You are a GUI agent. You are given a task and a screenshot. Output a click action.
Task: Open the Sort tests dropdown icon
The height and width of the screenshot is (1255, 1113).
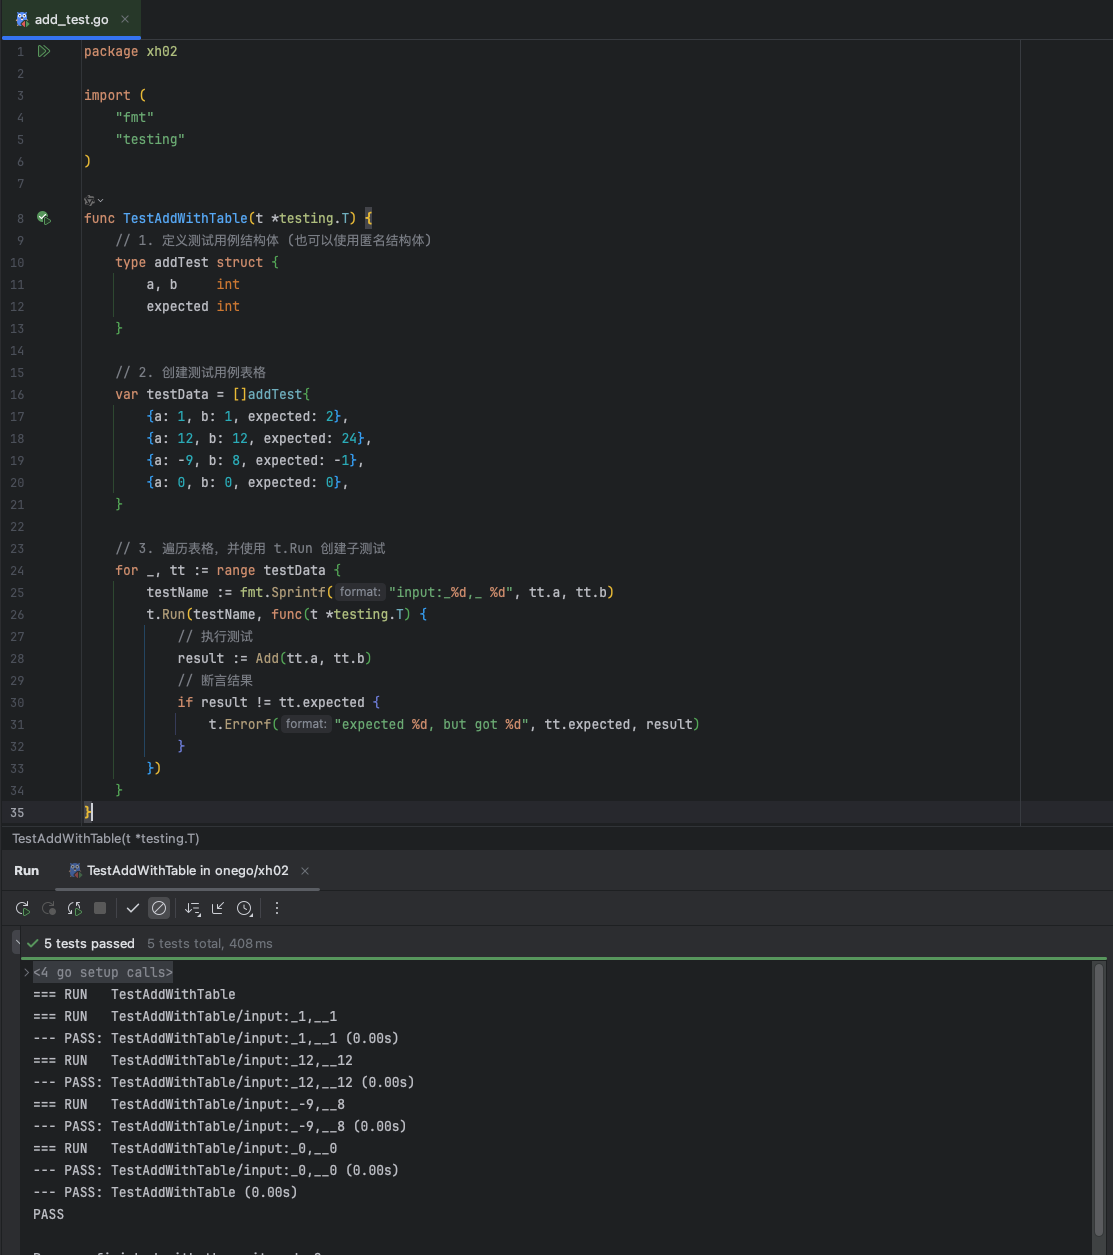(x=193, y=908)
